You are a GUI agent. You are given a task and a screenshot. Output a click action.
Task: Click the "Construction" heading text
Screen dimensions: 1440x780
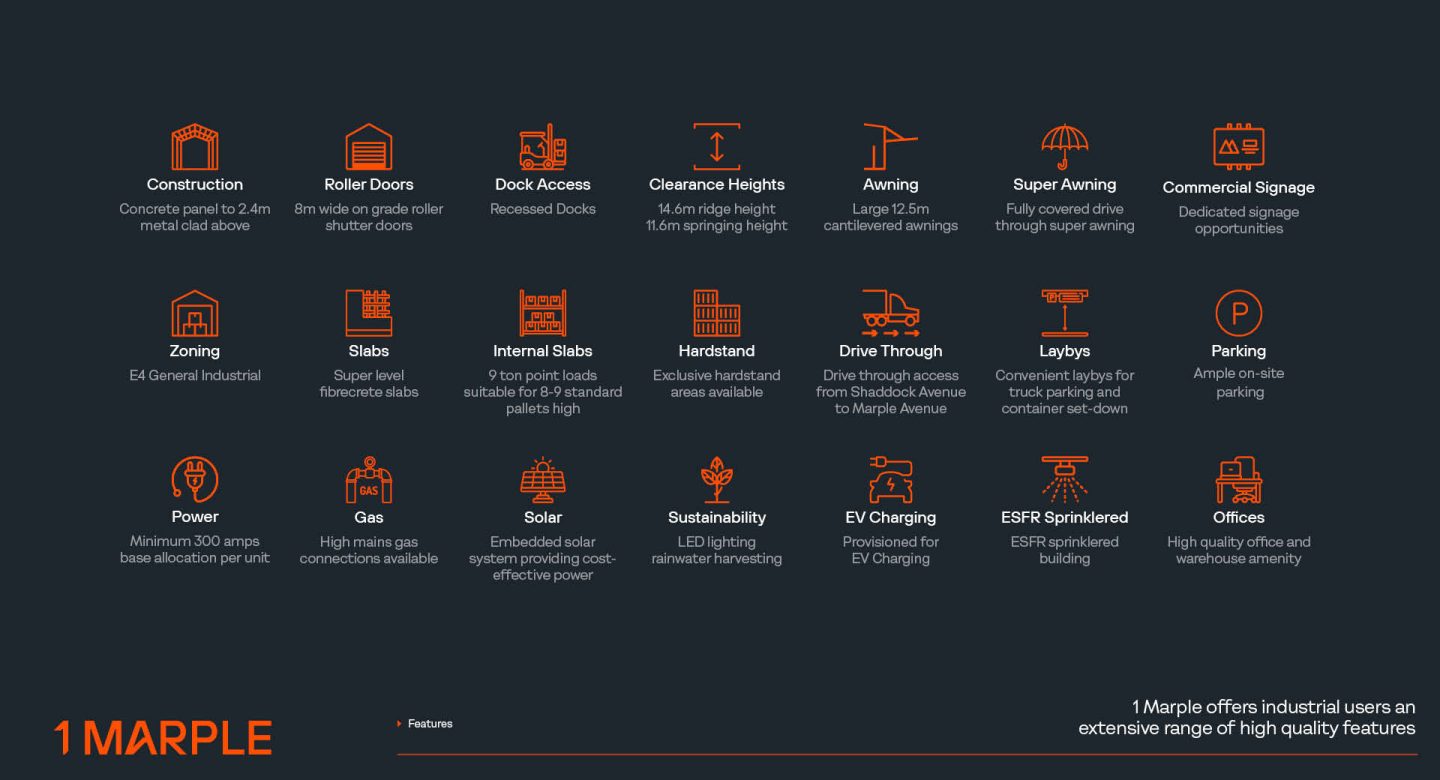pos(195,185)
